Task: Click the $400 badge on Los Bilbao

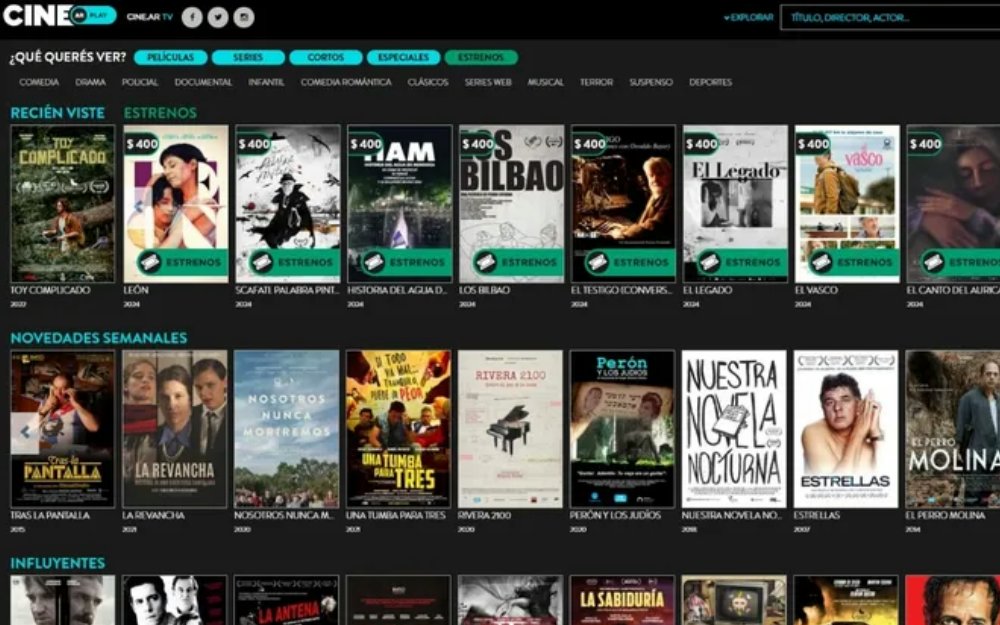Action: (x=478, y=144)
